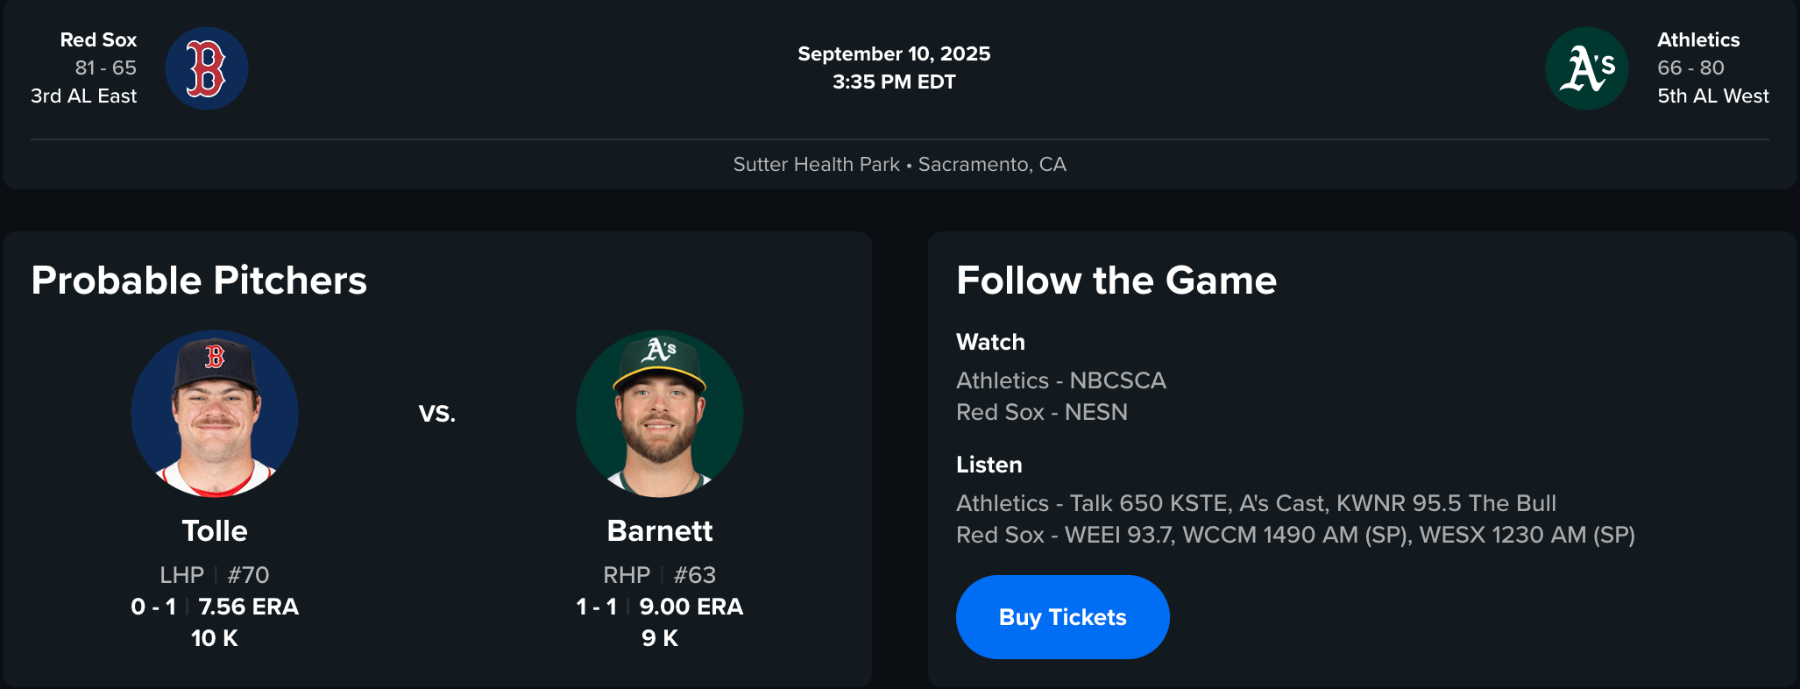This screenshot has height=689, width=1800.
Task: Click the Red Sox NESN watch listing
Action: pyautogui.click(x=1041, y=412)
